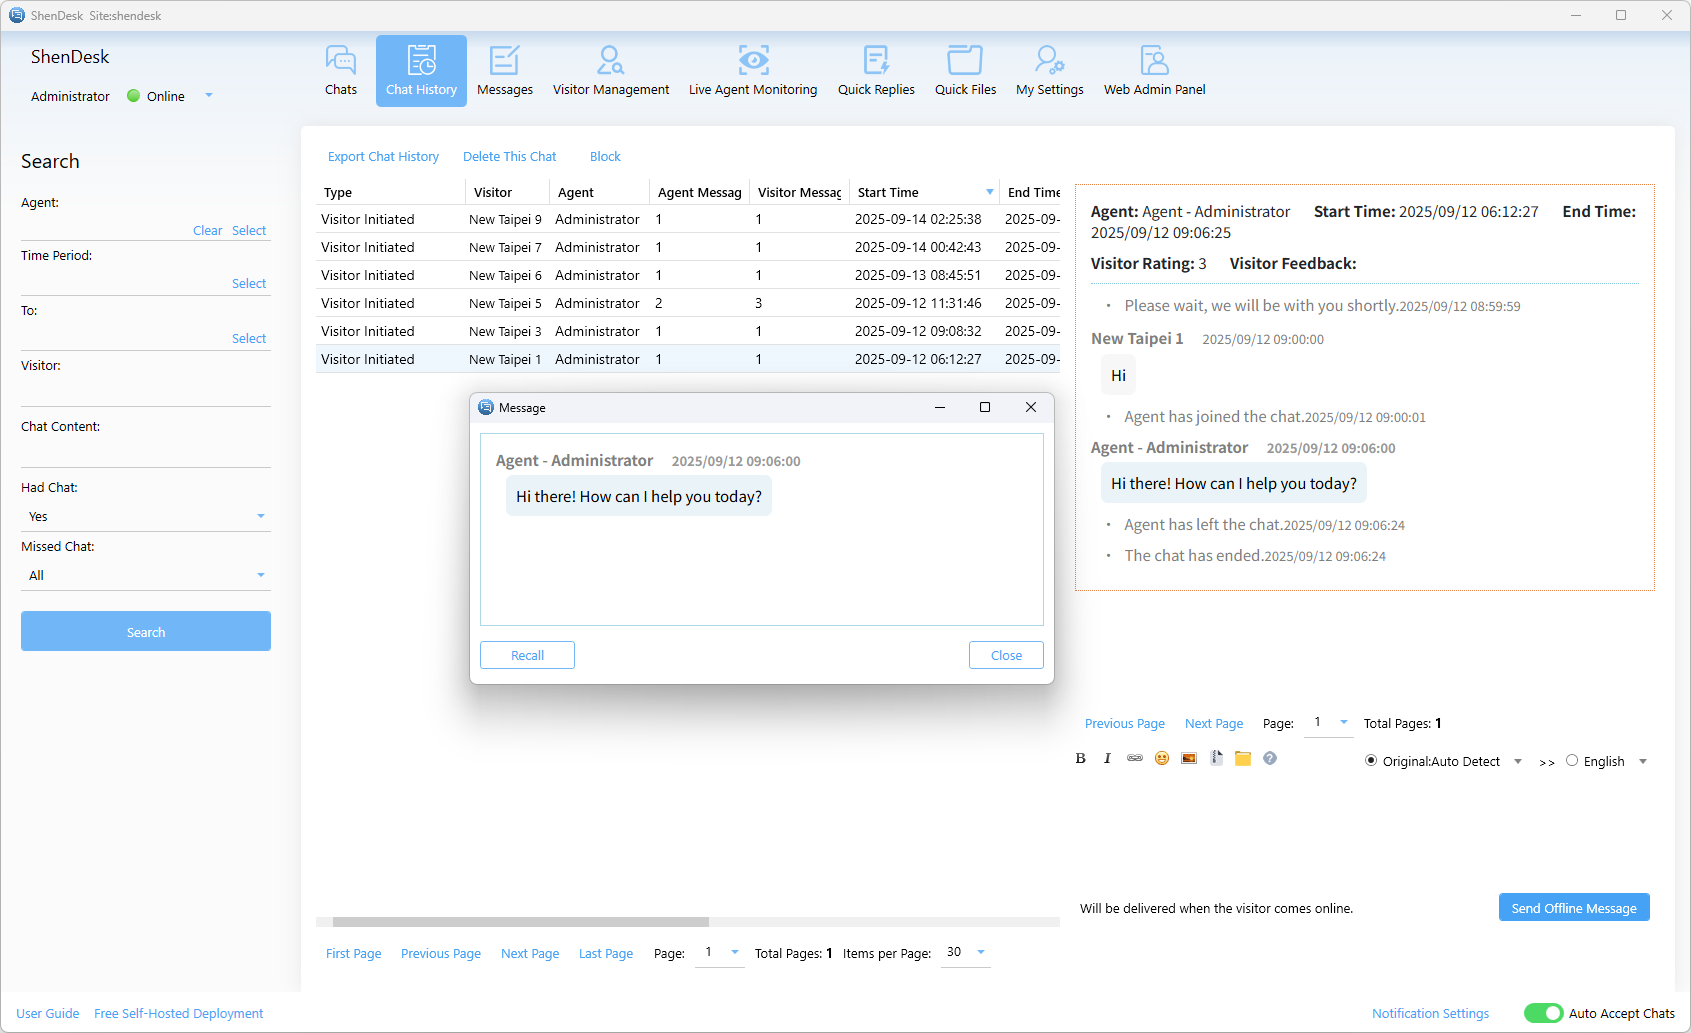The image size is (1691, 1033).
Task: Open Live Agent Monitoring
Action: (752, 71)
